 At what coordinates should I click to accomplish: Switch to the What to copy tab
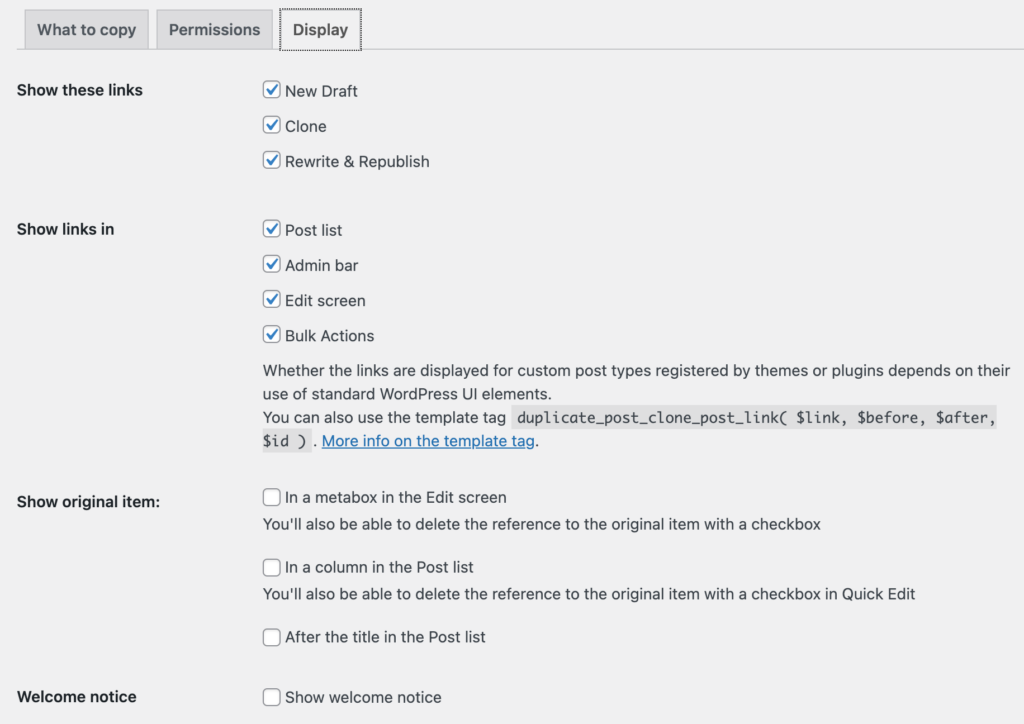pyautogui.click(x=86, y=29)
